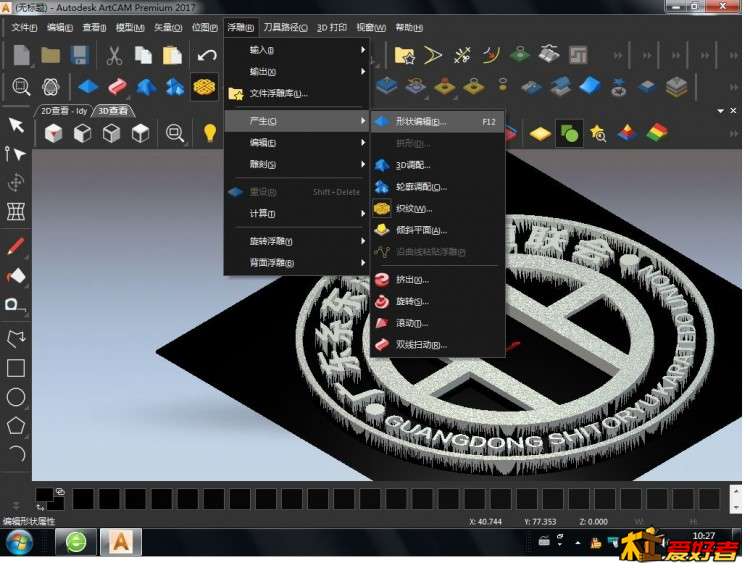750x568 pixels.
Task: Expand the 输出(X) submenu
Action: pos(297,72)
